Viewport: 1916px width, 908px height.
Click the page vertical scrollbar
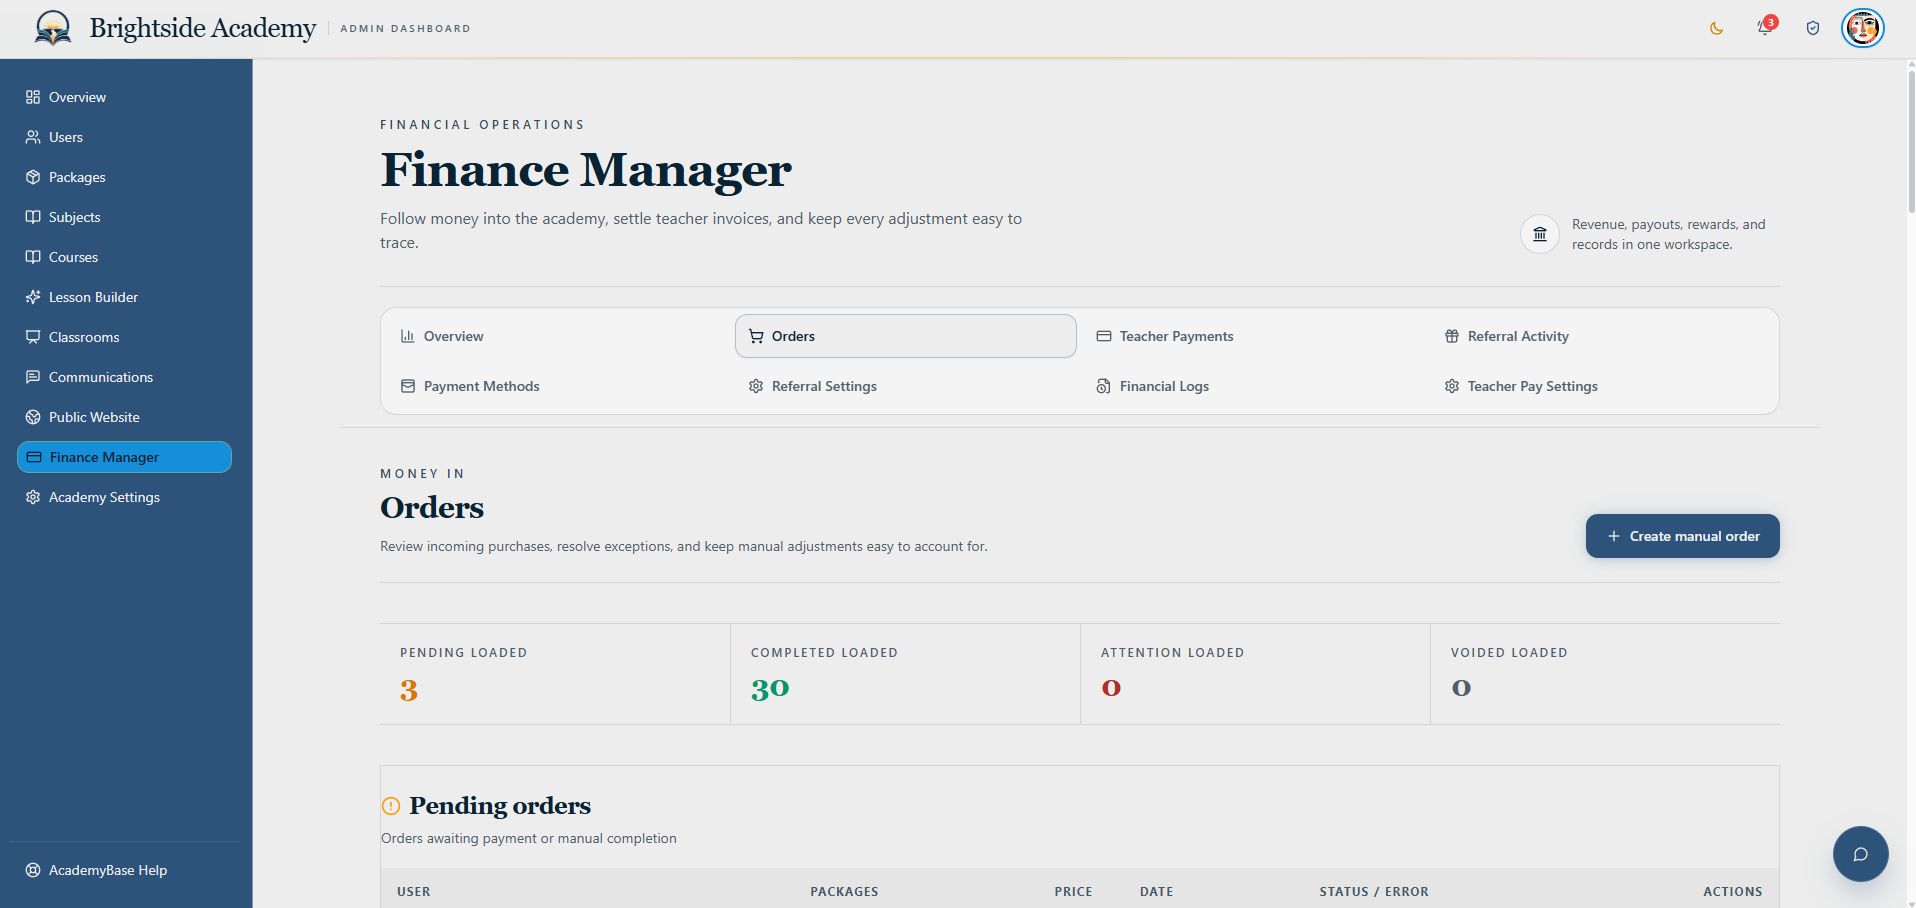1911,140
